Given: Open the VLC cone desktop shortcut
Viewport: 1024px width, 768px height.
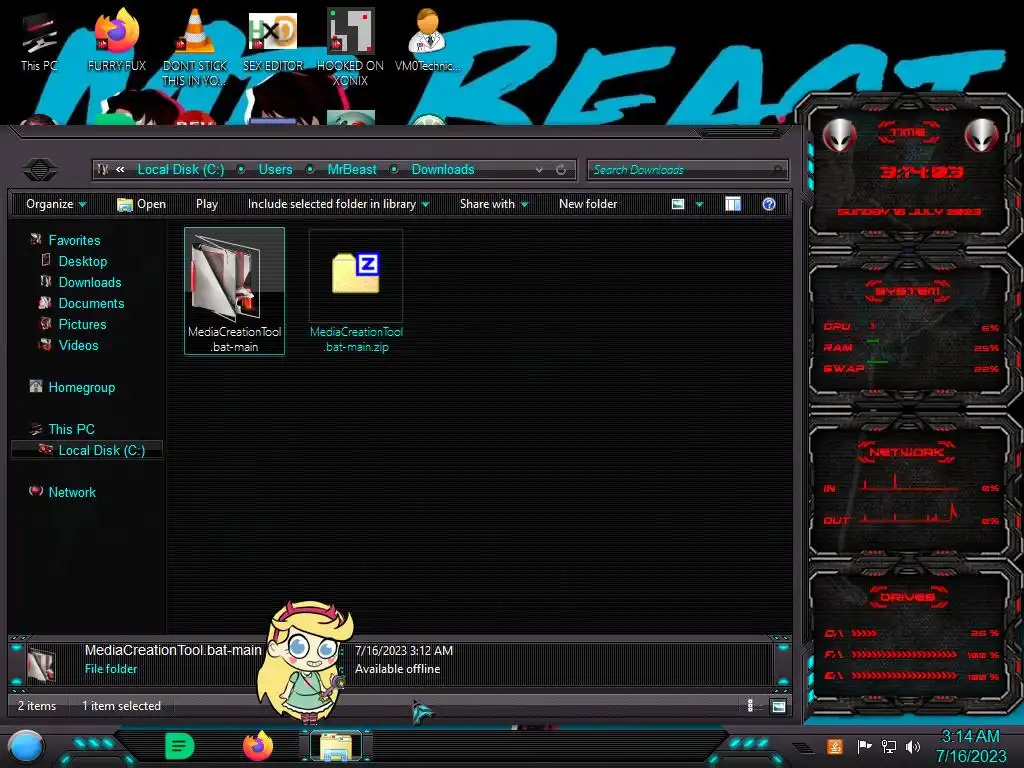Looking at the screenshot, I should [x=194, y=47].
